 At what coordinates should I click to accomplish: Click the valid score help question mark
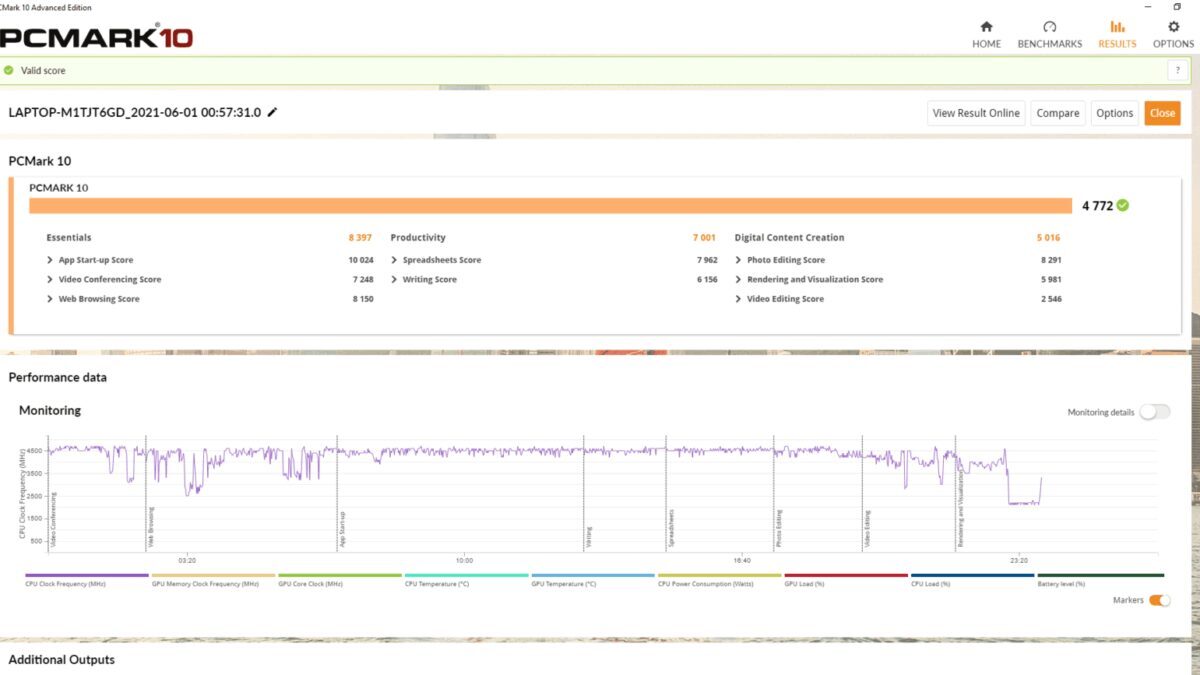[1177, 71]
